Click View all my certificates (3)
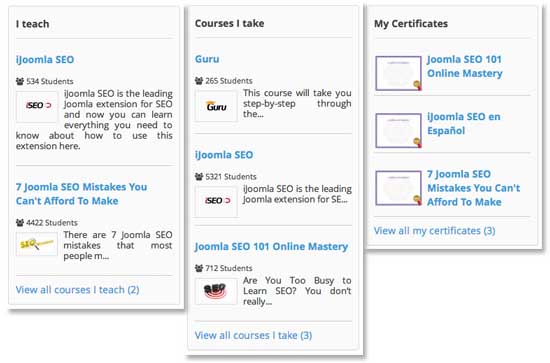The height and width of the screenshot is (363, 550). 435,231
